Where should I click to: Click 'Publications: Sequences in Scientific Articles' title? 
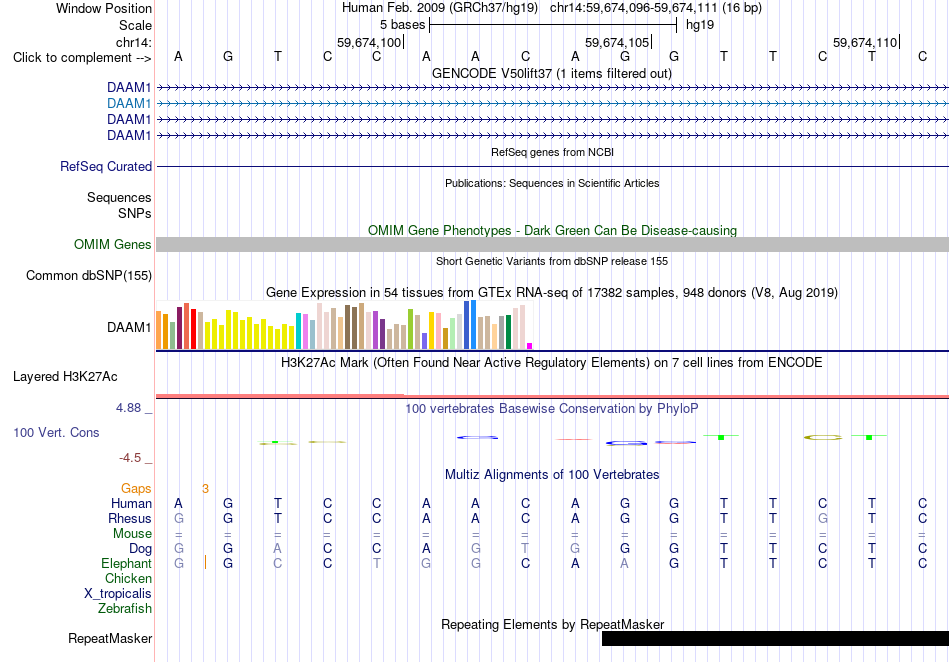(x=552, y=184)
